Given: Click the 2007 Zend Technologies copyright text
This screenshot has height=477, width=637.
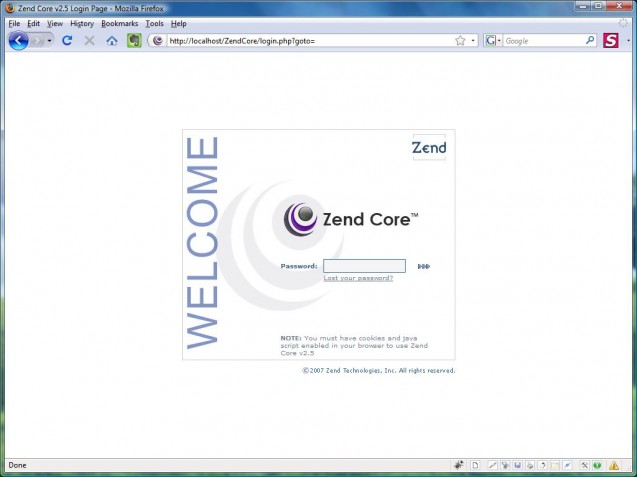Looking at the screenshot, I should click(x=379, y=371).
